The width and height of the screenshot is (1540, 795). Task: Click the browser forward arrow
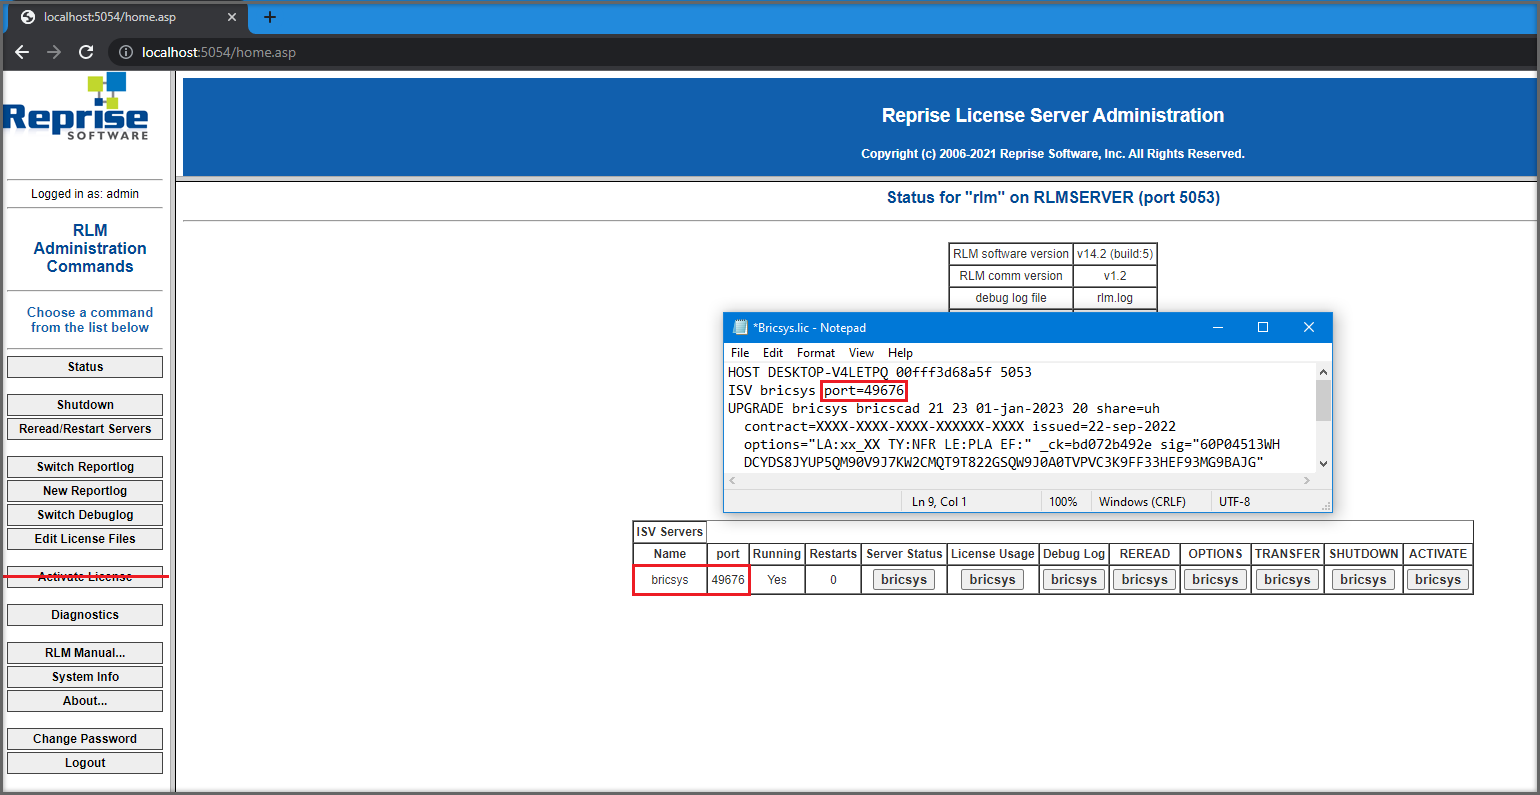coord(54,51)
